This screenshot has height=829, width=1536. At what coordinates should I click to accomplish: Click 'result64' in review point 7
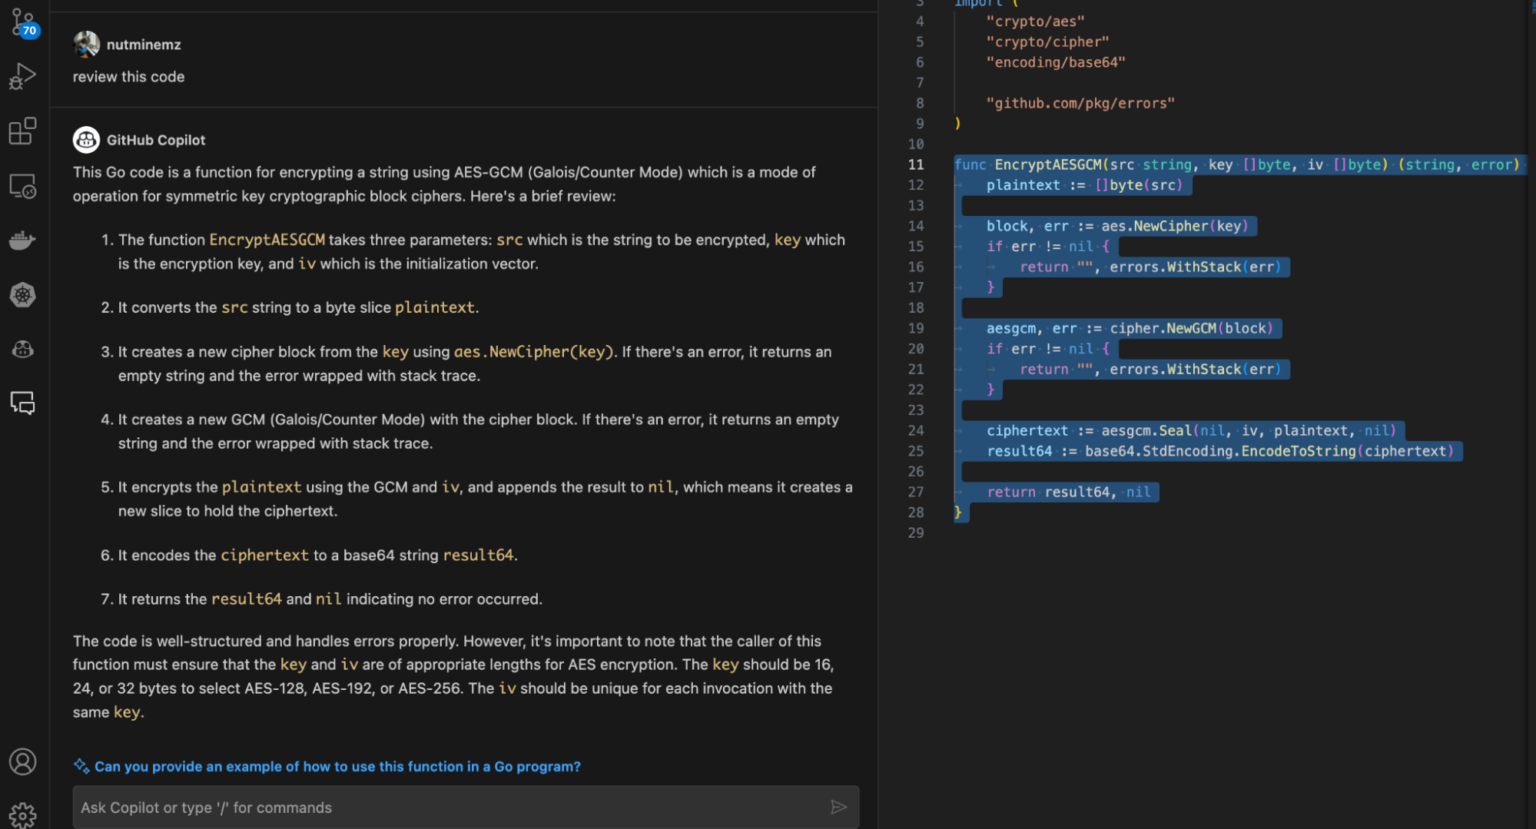pyautogui.click(x=247, y=599)
